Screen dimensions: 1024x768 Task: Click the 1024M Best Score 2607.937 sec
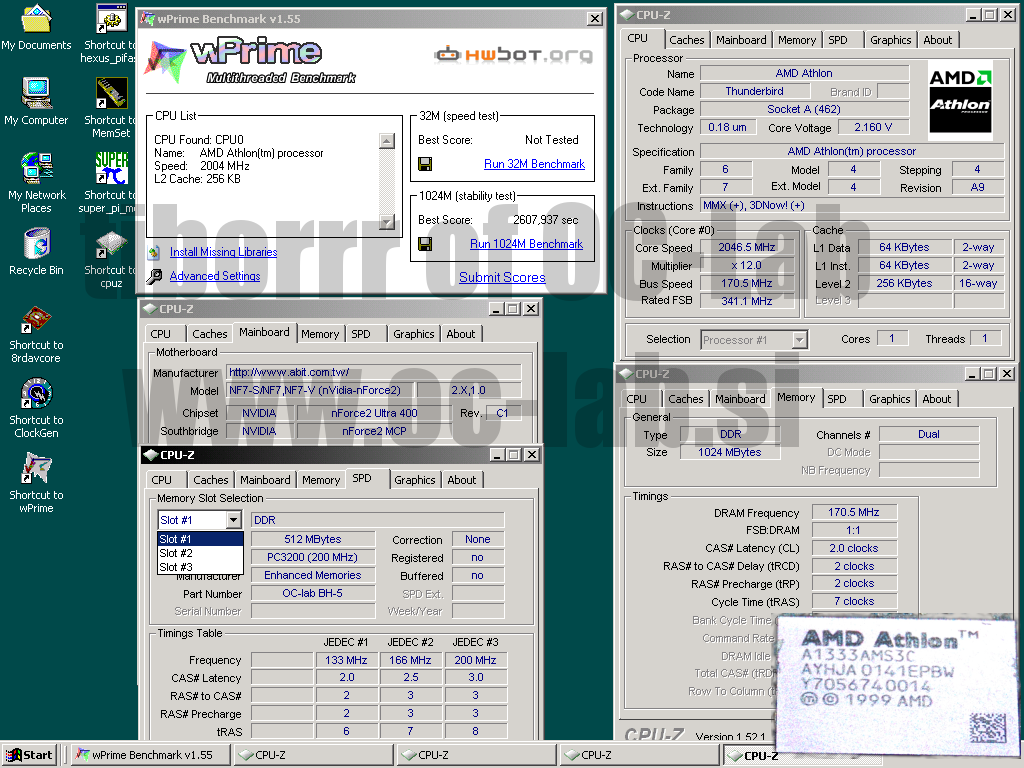(x=545, y=220)
